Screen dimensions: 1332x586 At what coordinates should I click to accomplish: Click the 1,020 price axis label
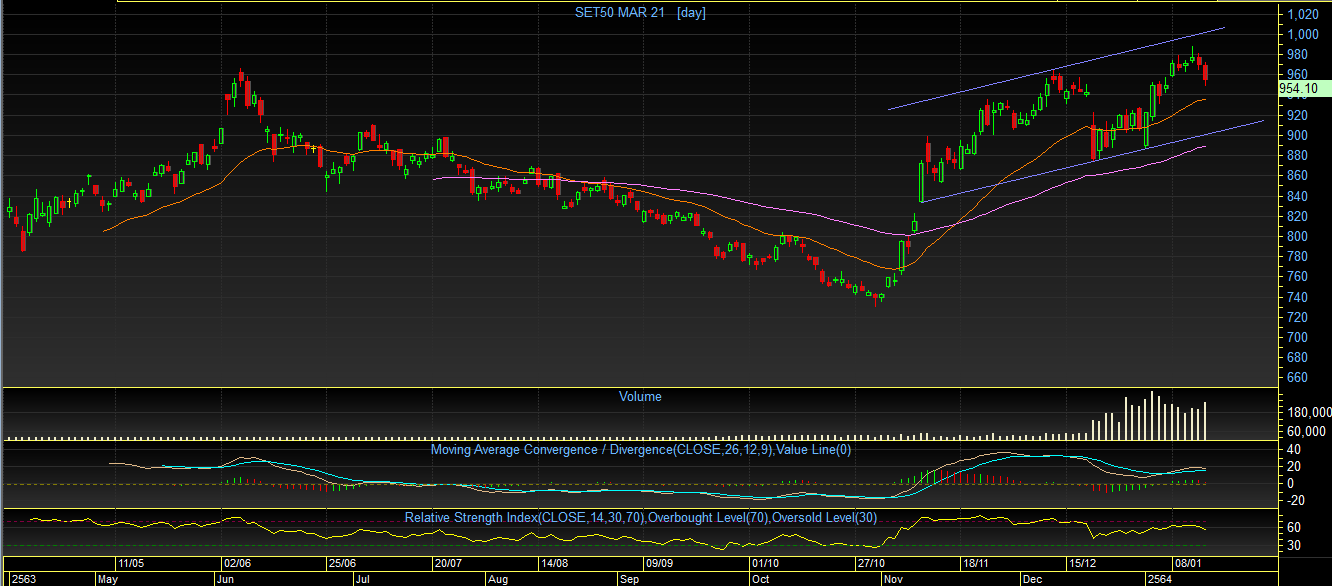tap(1303, 15)
